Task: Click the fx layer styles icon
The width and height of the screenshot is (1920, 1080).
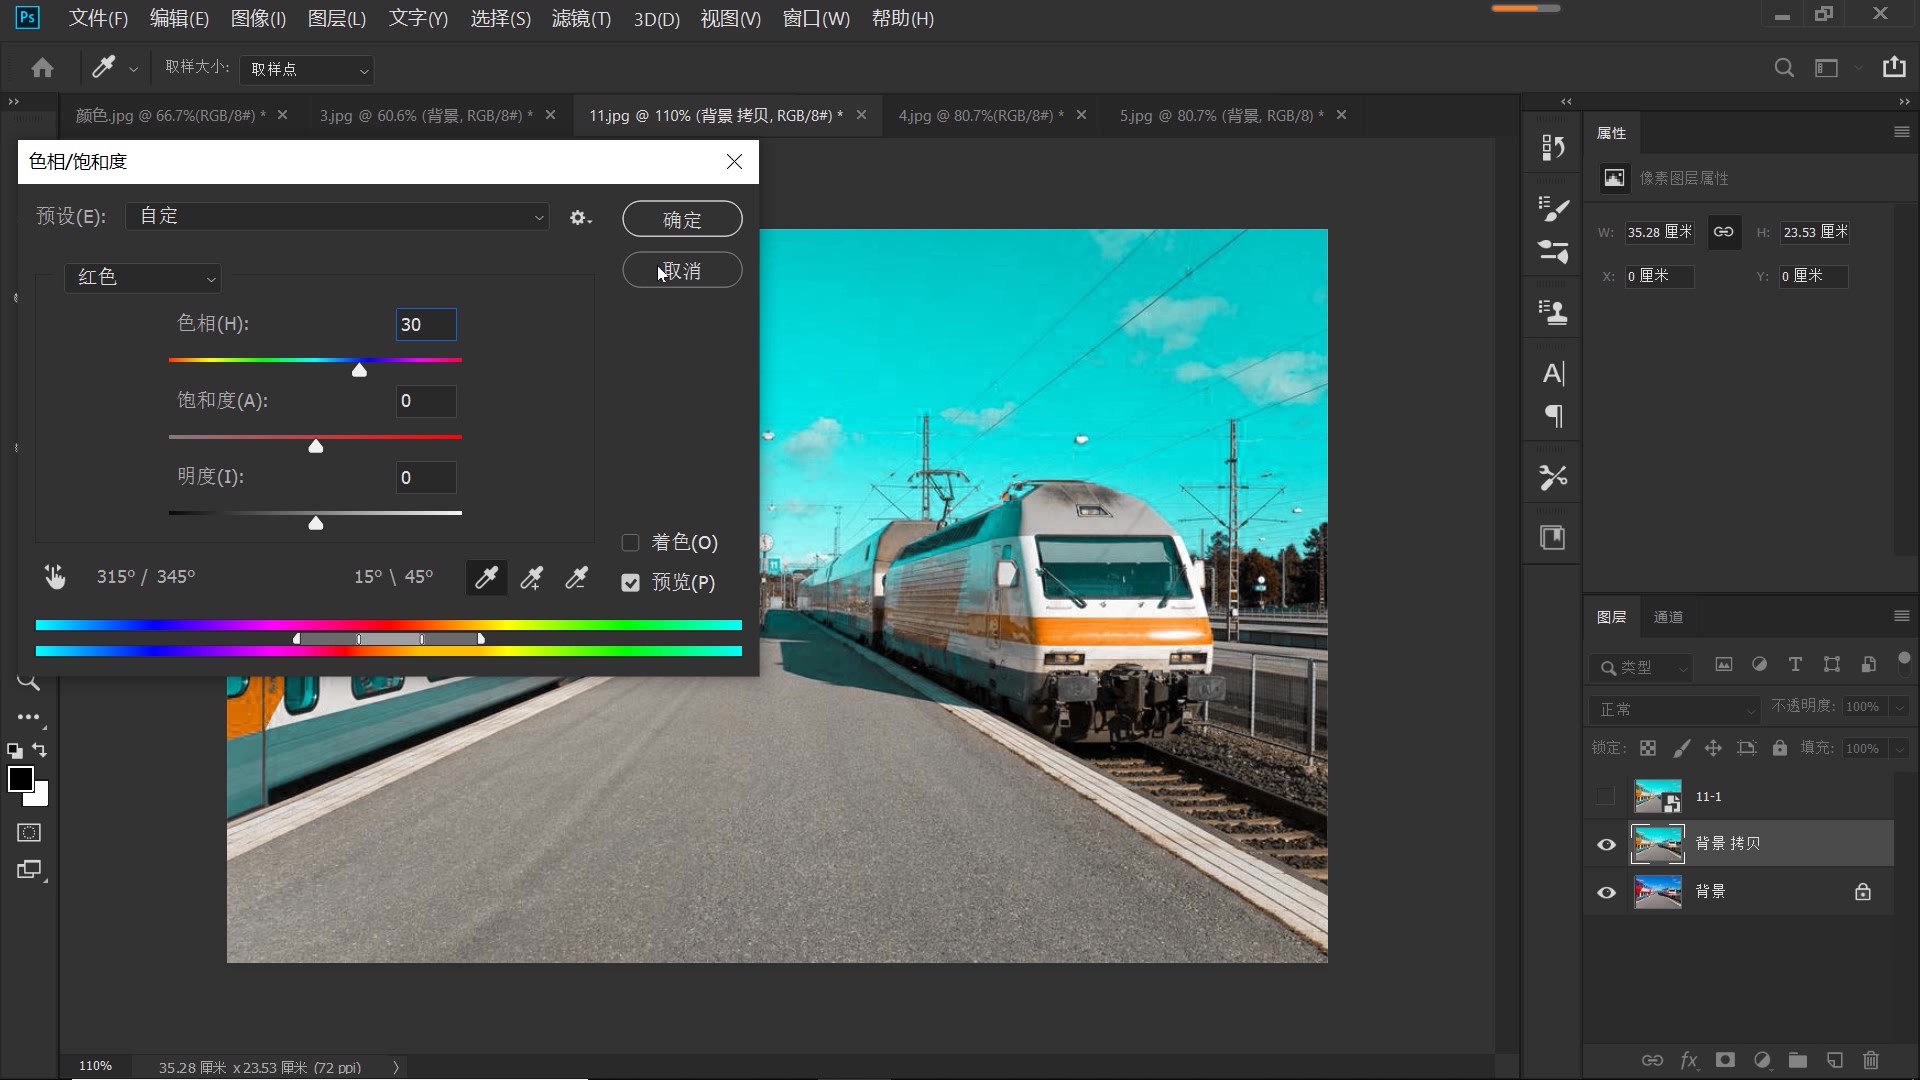Action: [x=1689, y=1061]
